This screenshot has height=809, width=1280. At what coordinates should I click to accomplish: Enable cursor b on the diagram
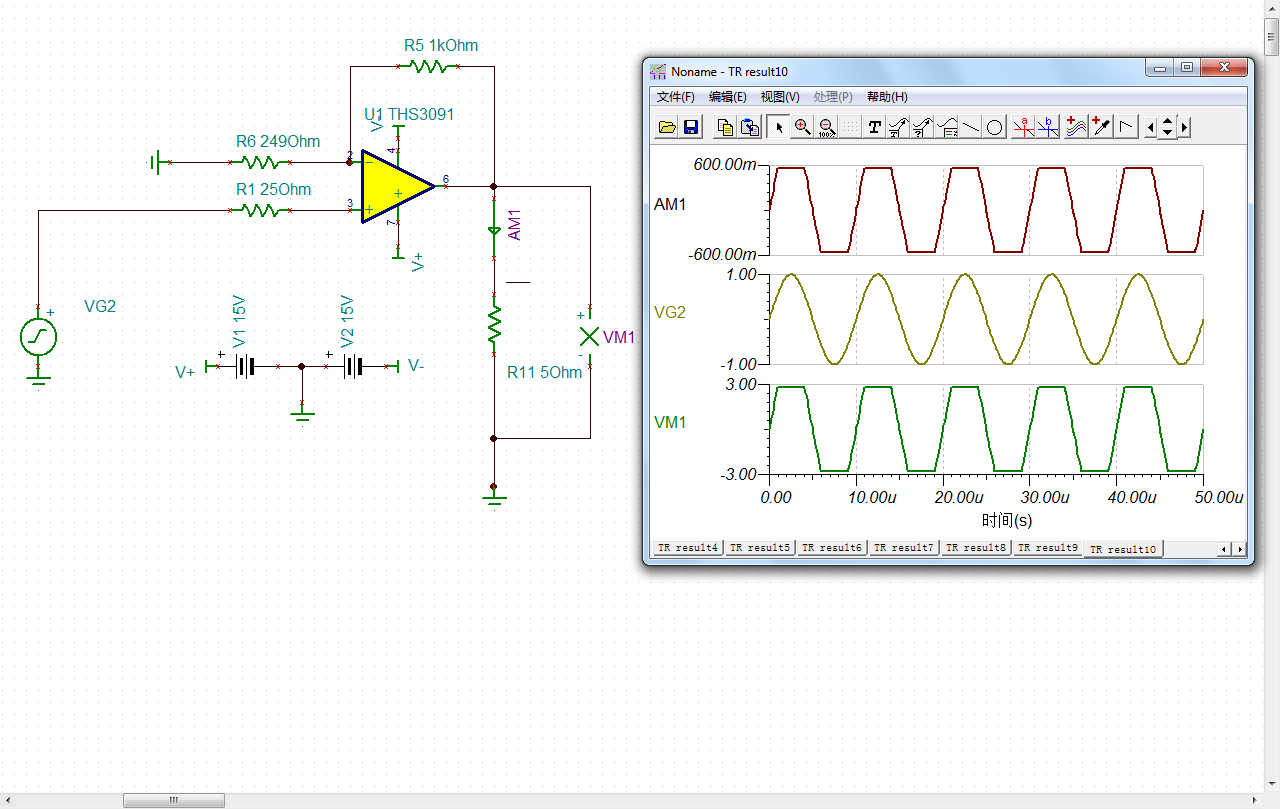(x=1047, y=127)
